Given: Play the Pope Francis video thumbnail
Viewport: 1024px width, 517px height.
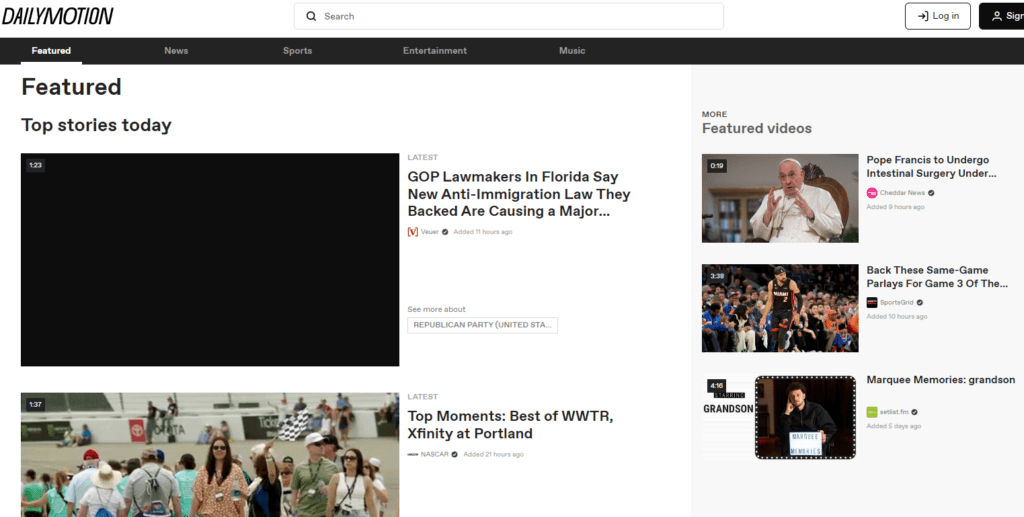Looking at the screenshot, I should point(780,198).
